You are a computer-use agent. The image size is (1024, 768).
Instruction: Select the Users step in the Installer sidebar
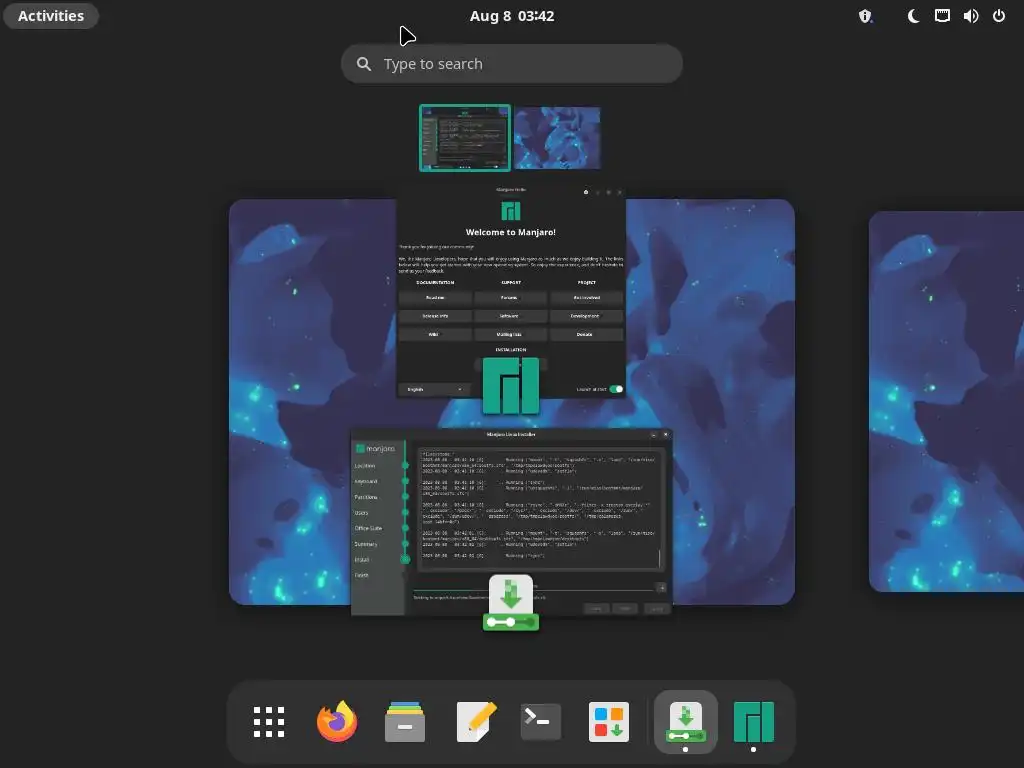tap(361, 513)
